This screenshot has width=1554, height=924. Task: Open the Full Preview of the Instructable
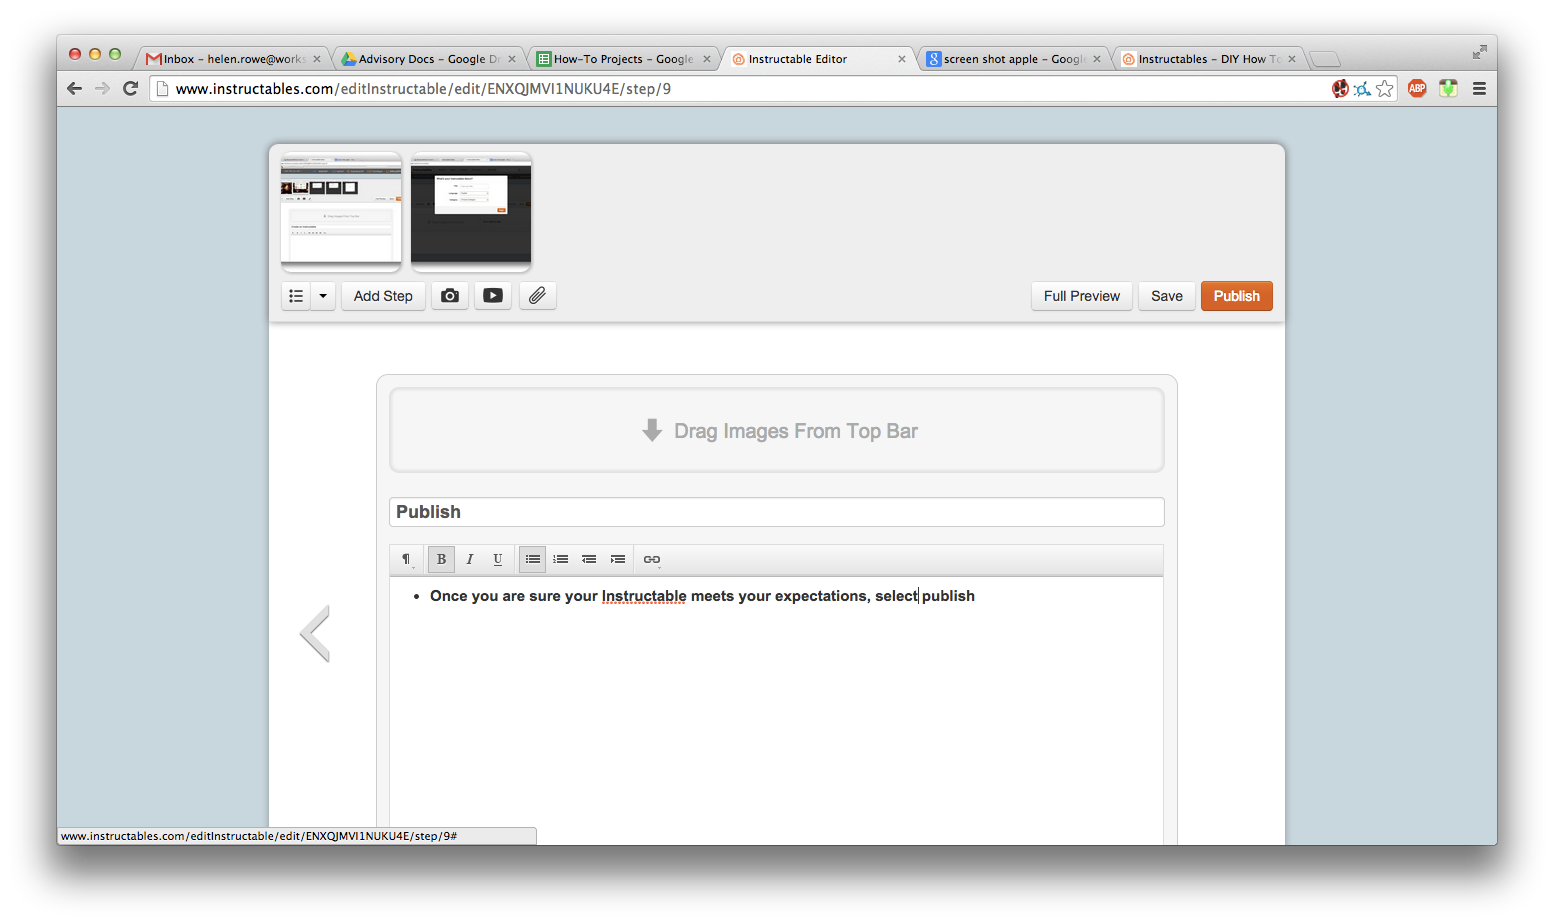[1081, 295]
